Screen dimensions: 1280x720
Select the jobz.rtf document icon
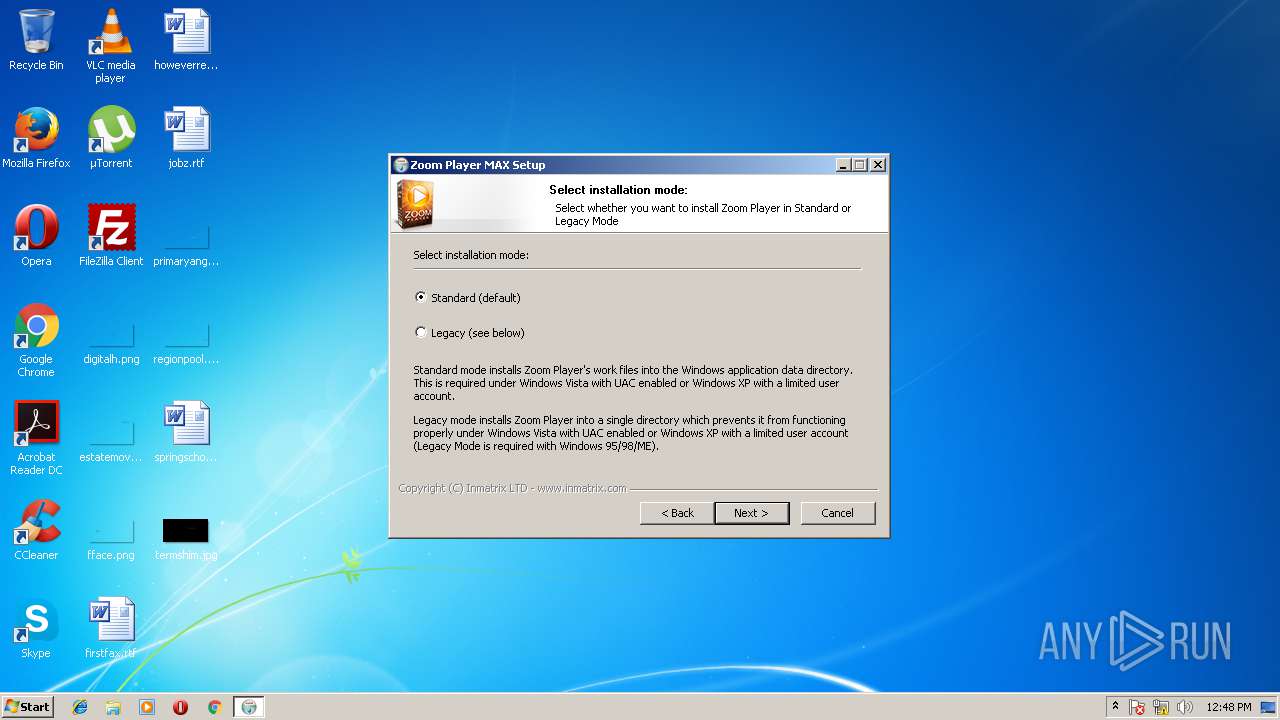pos(186,138)
